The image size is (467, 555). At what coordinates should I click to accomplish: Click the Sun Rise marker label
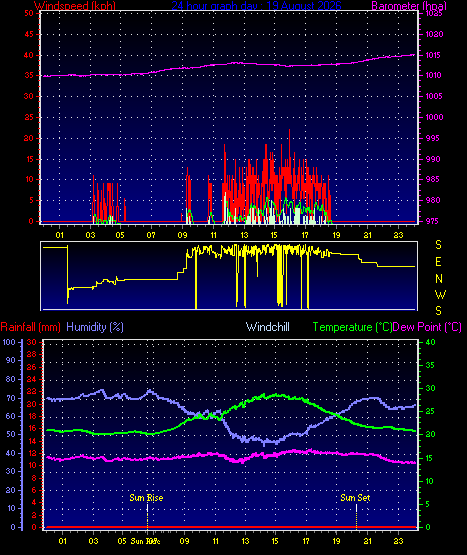[146, 498]
